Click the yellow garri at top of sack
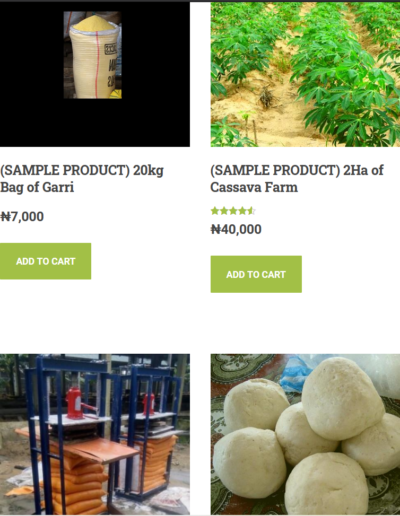Image resolution: width=400 pixels, height=516 pixels. (x=95, y=23)
